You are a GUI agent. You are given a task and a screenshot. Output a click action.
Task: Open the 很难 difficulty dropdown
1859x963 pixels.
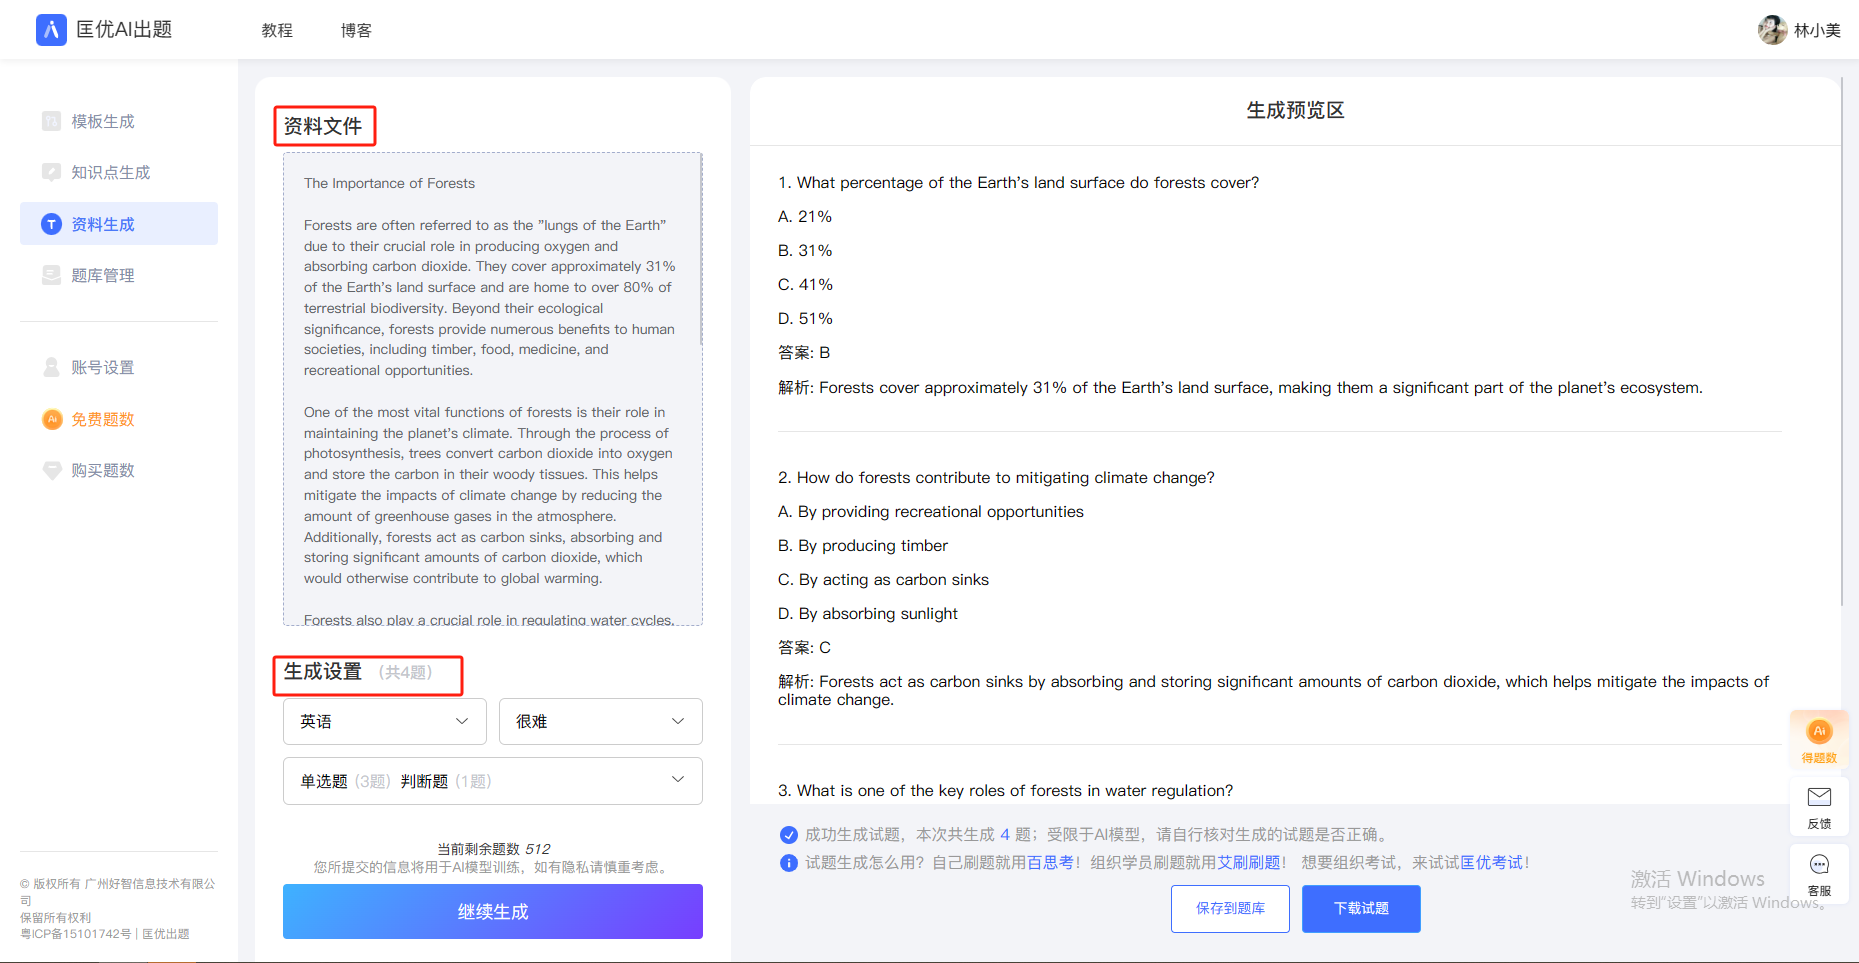coord(601,721)
